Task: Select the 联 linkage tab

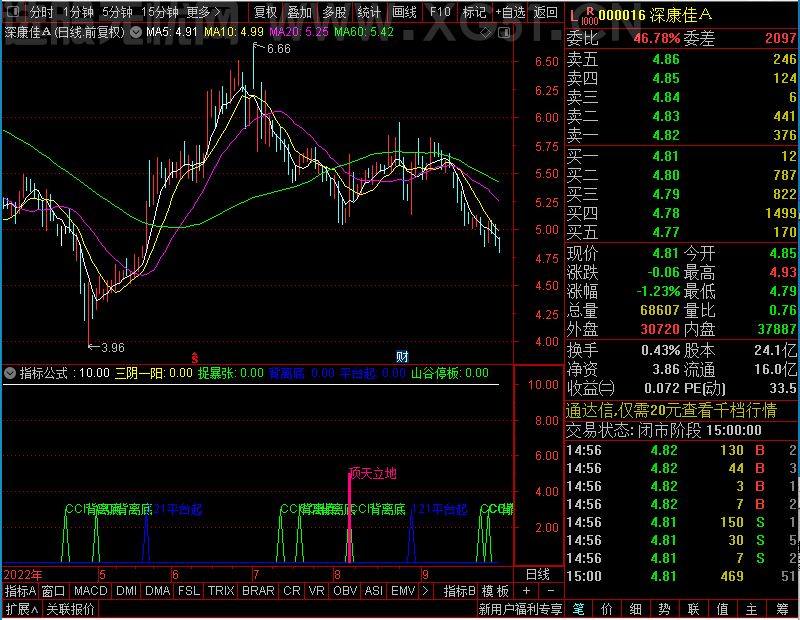Action: (x=693, y=609)
